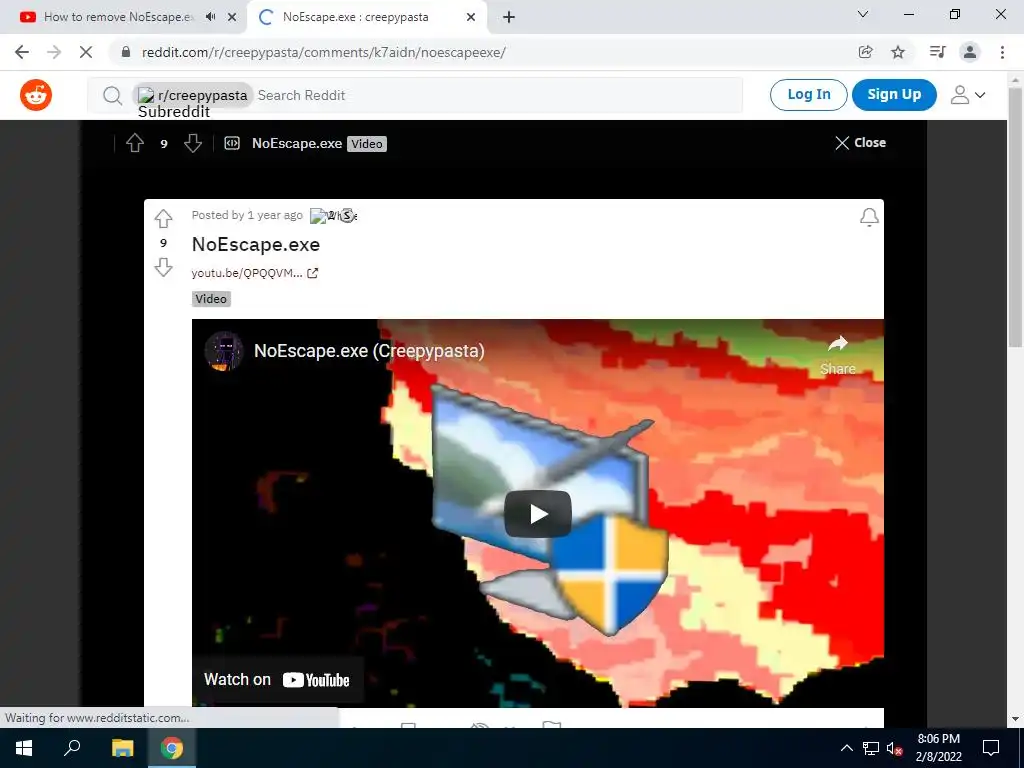Downvote the post in the black header bar

pos(193,143)
